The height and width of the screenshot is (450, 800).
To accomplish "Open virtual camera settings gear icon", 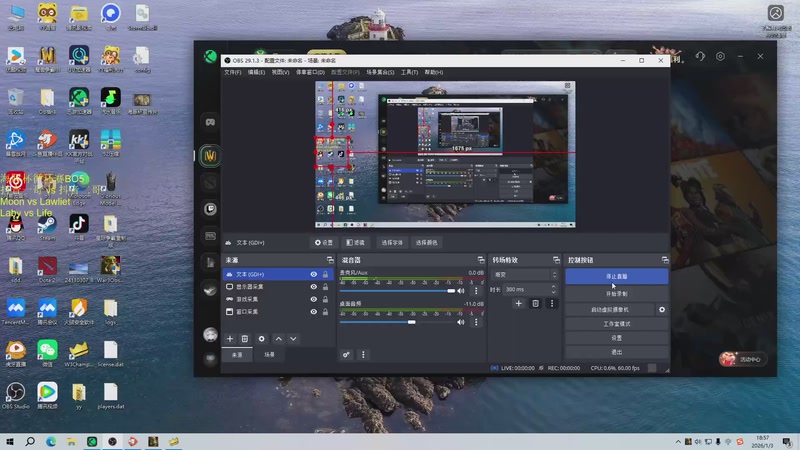I will tap(661, 310).
